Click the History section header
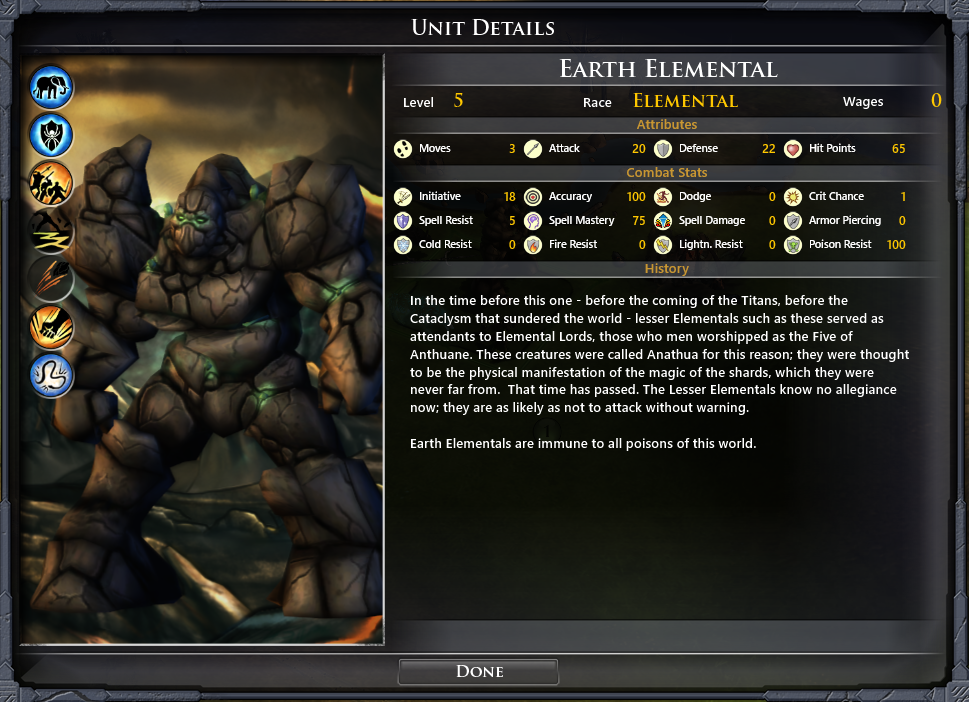969x702 pixels. [x=666, y=269]
